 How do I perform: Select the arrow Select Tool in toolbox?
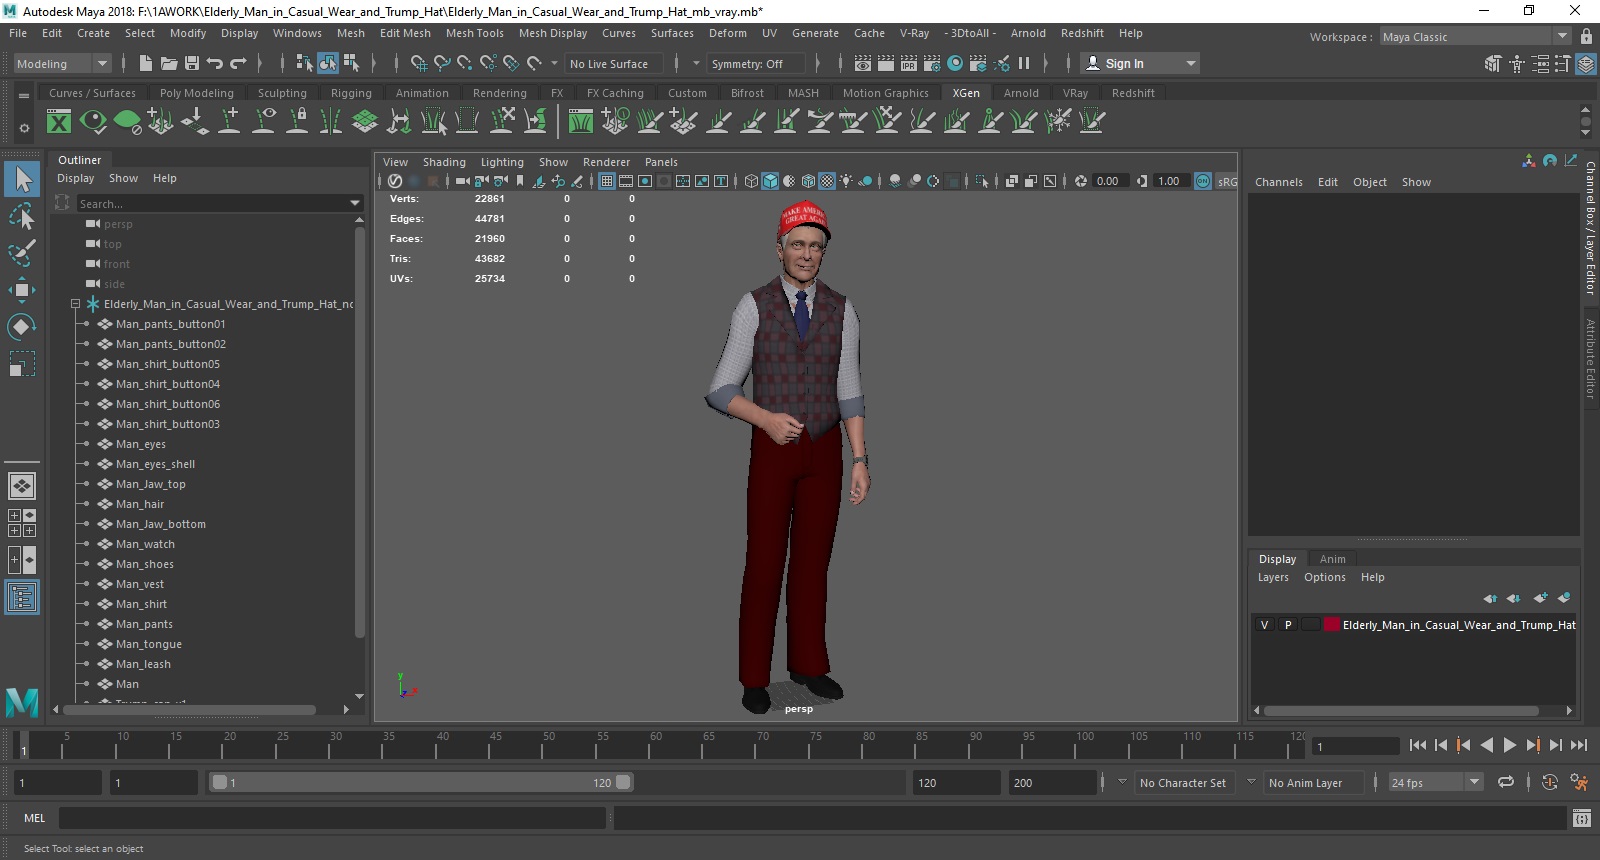(22, 180)
